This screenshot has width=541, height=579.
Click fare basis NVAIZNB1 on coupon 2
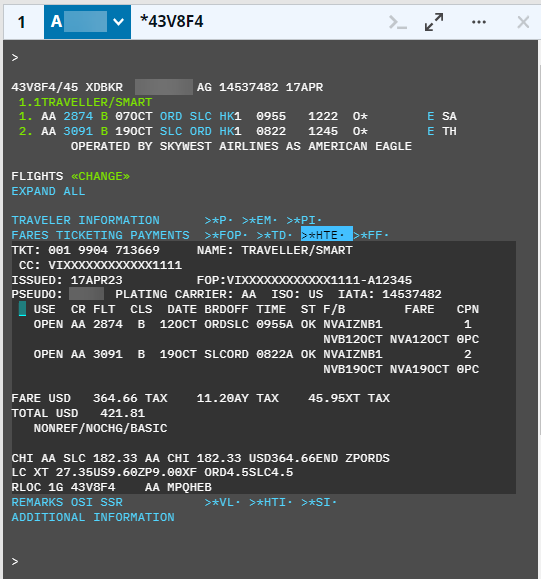(353, 354)
